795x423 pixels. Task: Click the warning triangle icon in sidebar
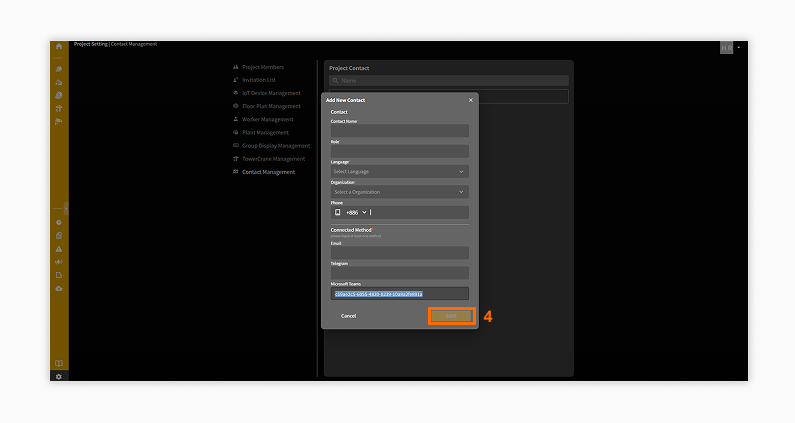coord(59,248)
